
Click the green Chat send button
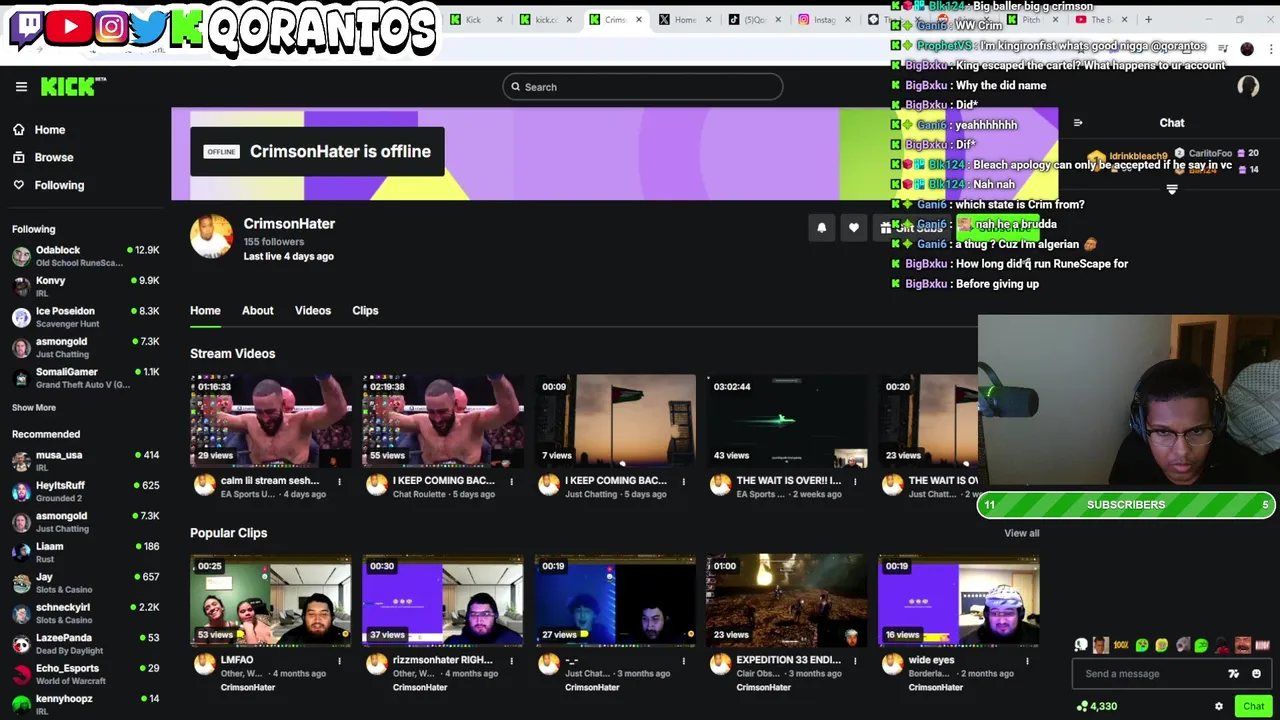(1254, 707)
